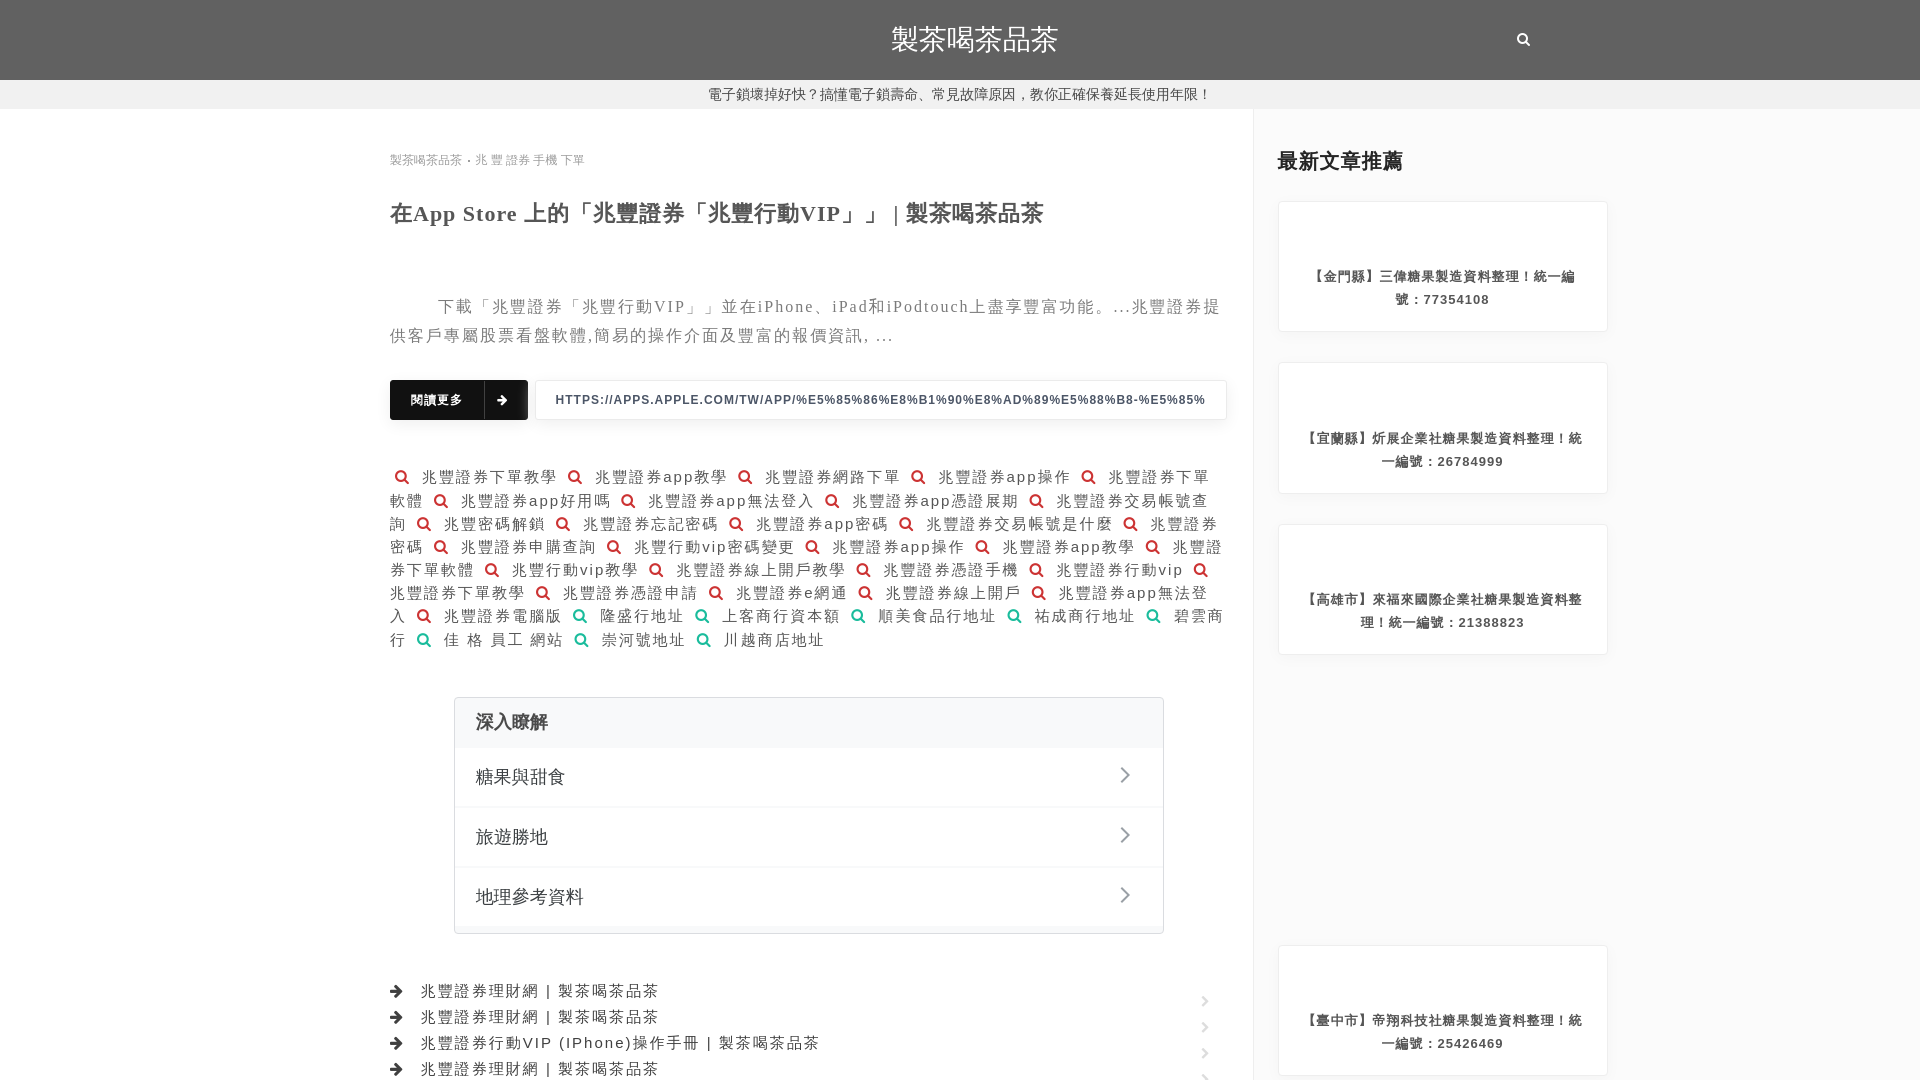Open tag 佳 格 員工 網站

pos(504,640)
